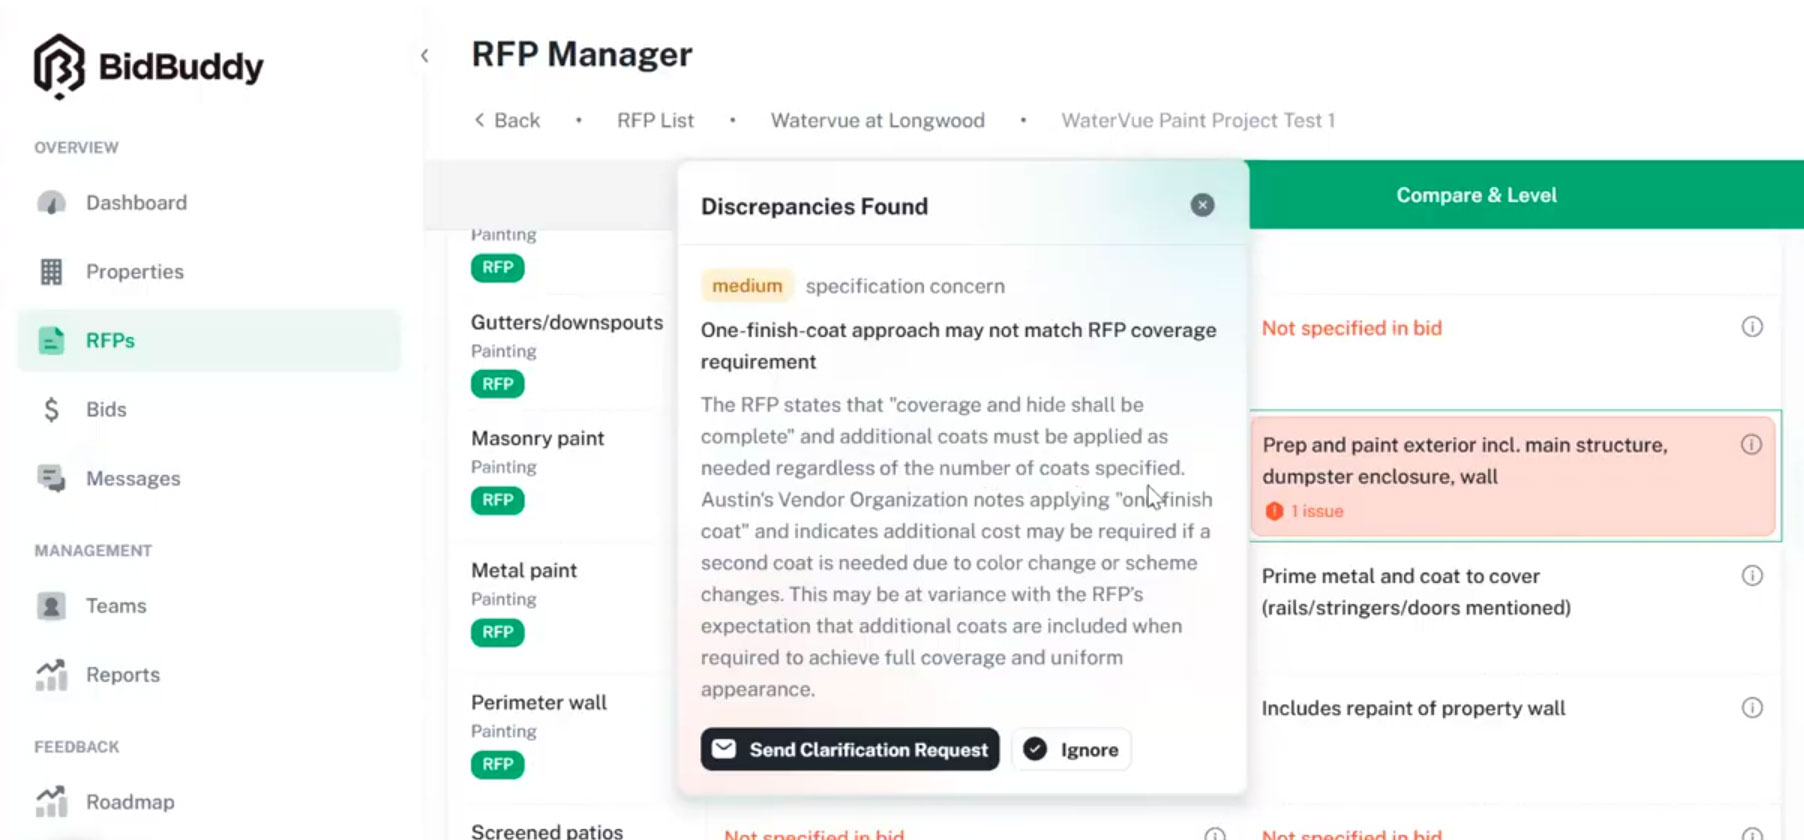The width and height of the screenshot is (1804, 840).
Task: Close the Discrepancies Found popup
Action: [1202, 205]
